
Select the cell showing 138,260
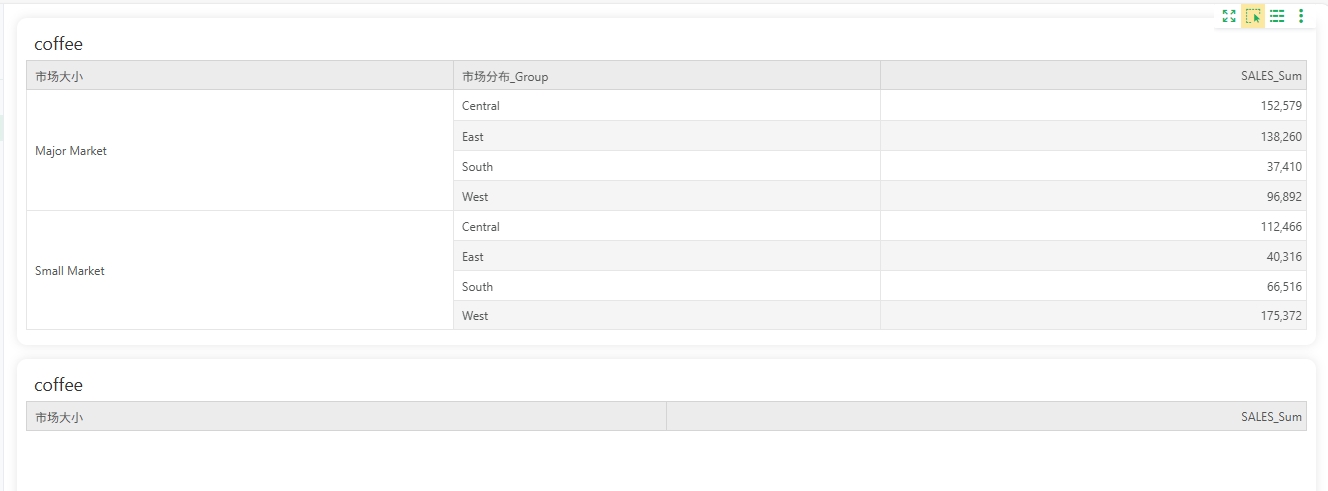[1281, 137]
